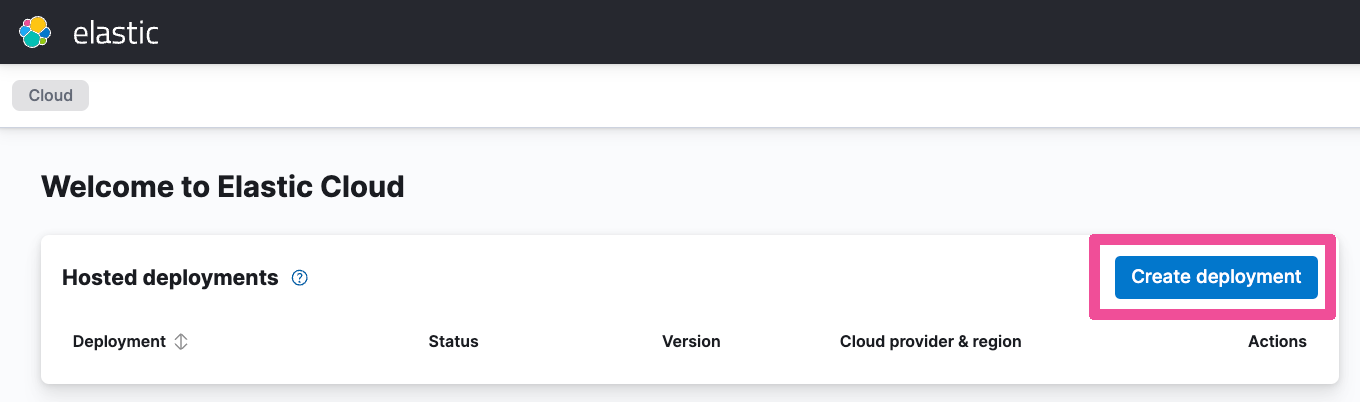Click the Cloud provider & region header
The width and height of the screenshot is (1360, 402).
(x=931, y=341)
